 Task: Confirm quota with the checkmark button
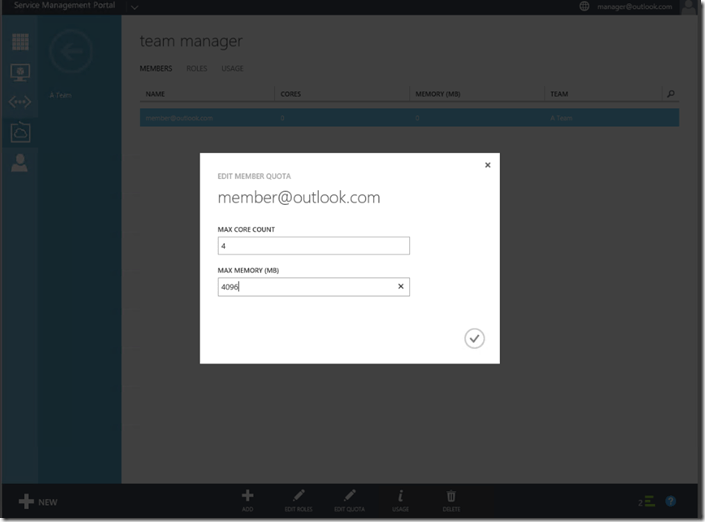[474, 338]
